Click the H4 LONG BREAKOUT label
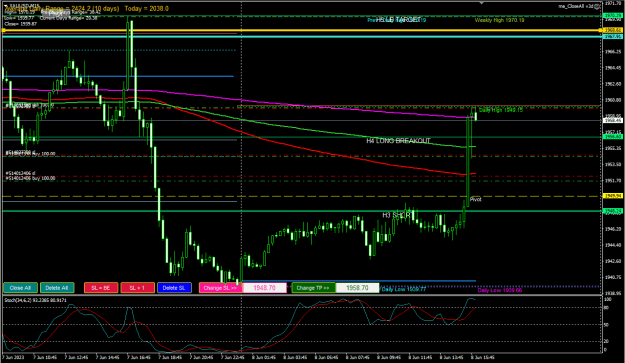The height and width of the screenshot is (363, 625). [398, 141]
